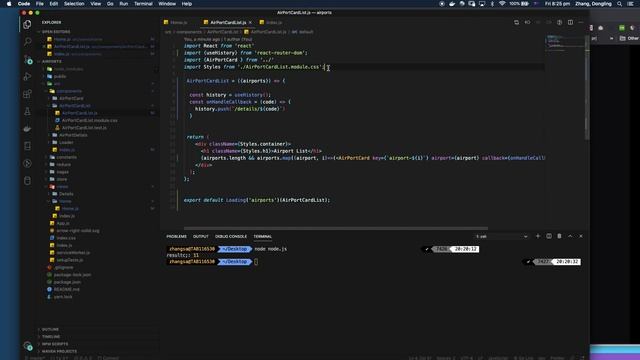The image size is (640, 360).
Task: Add a new terminal with plus icon
Action: click(538, 236)
